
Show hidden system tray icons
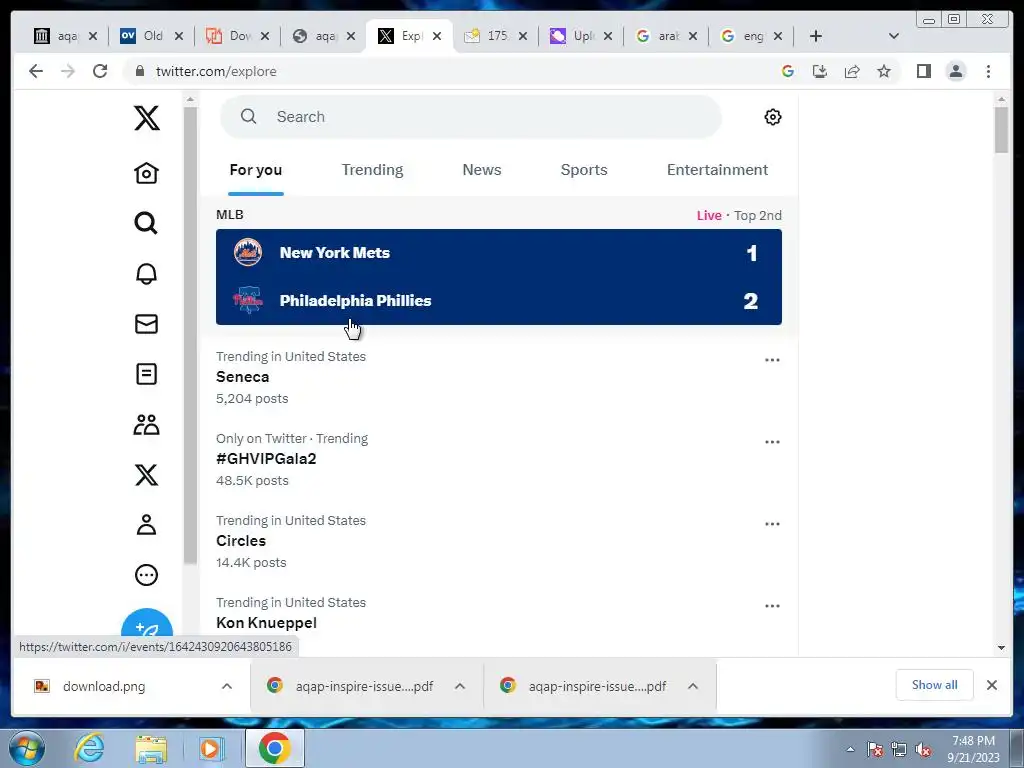[x=850, y=749]
